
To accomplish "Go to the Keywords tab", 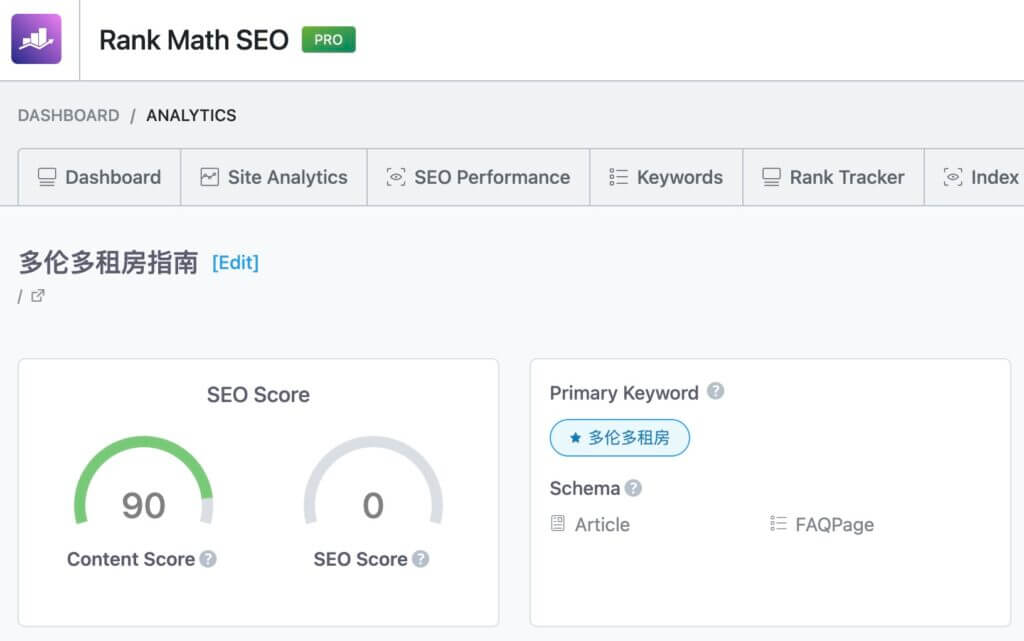I will 666,178.
